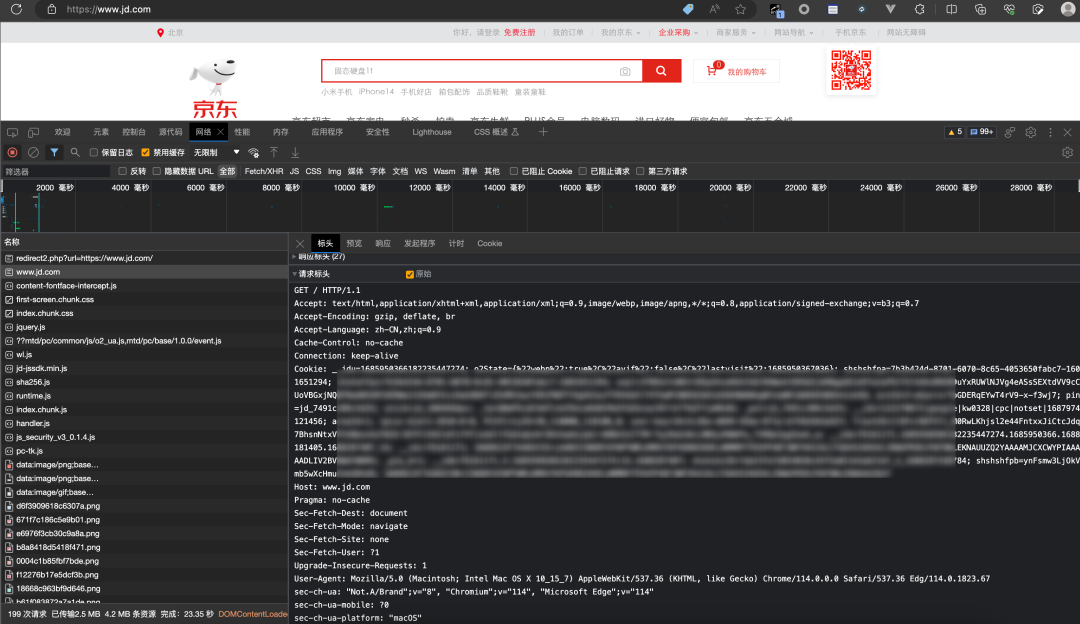Open warnings counter showing 5
The width and height of the screenshot is (1080, 624).
pyautogui.click(x=955, y=132)
